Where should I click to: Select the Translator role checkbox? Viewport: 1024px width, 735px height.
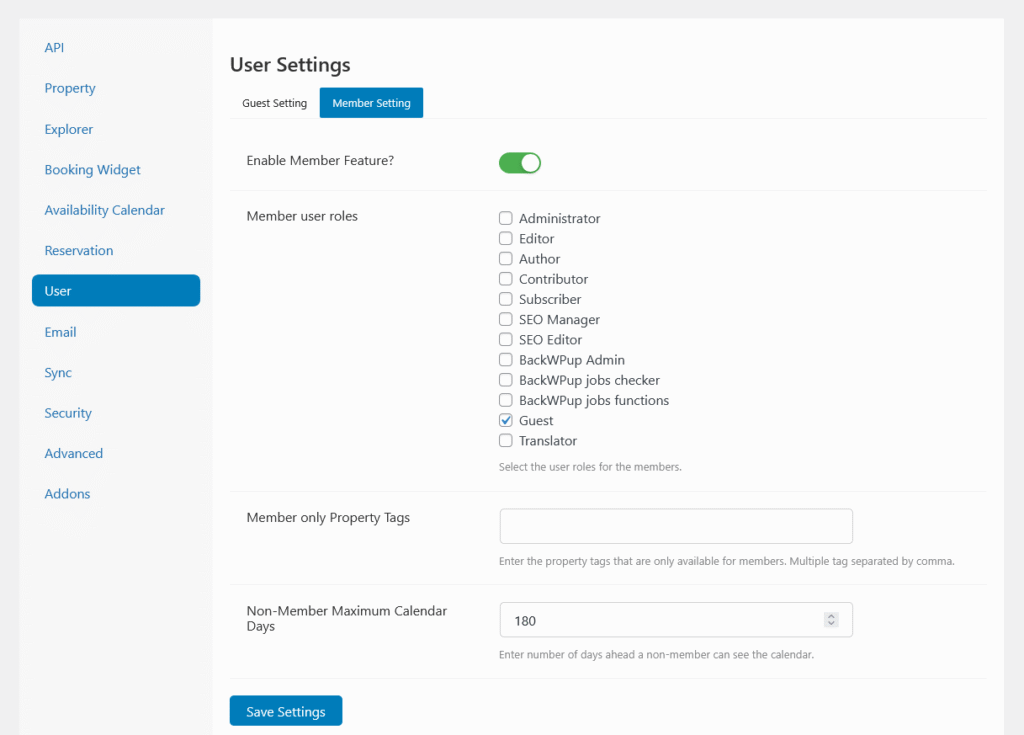point(506,440)
